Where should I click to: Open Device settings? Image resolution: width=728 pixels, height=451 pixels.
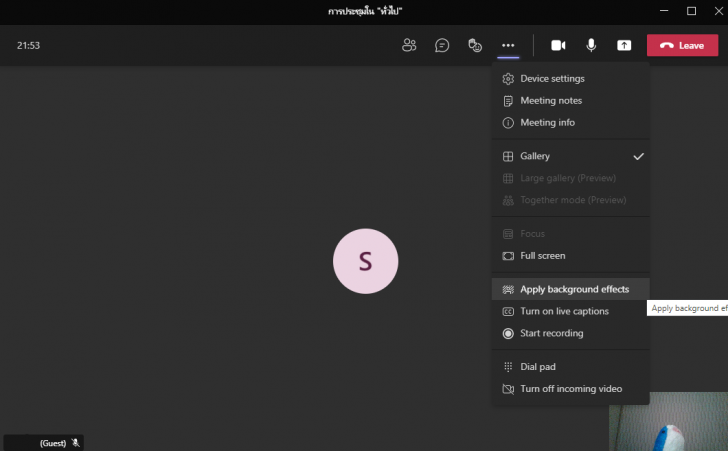571,78
